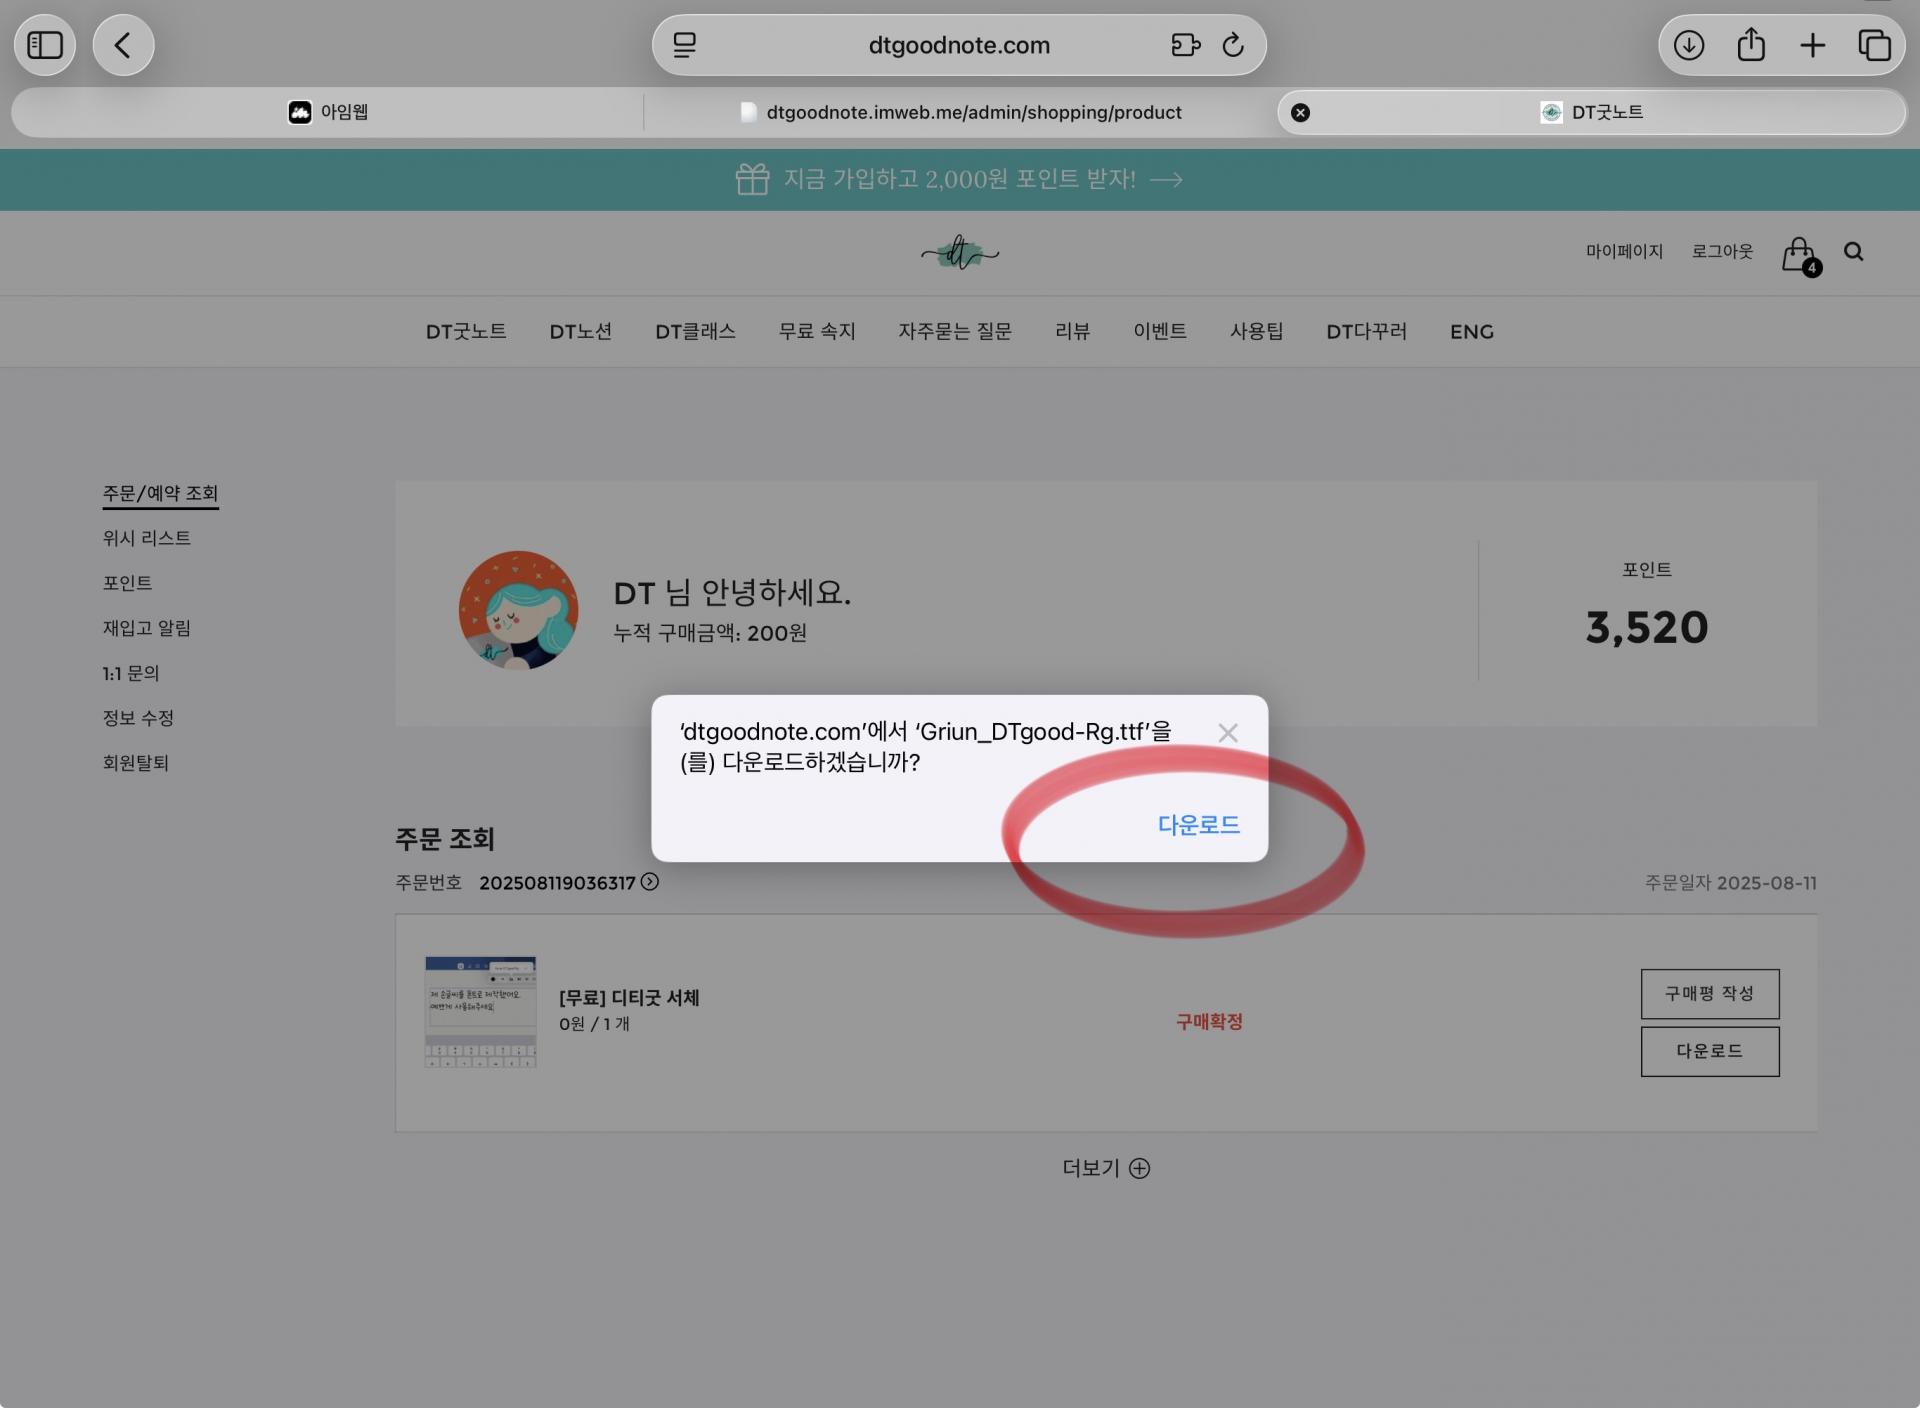Tap the share icon in the toolbar

point(1751,45)
